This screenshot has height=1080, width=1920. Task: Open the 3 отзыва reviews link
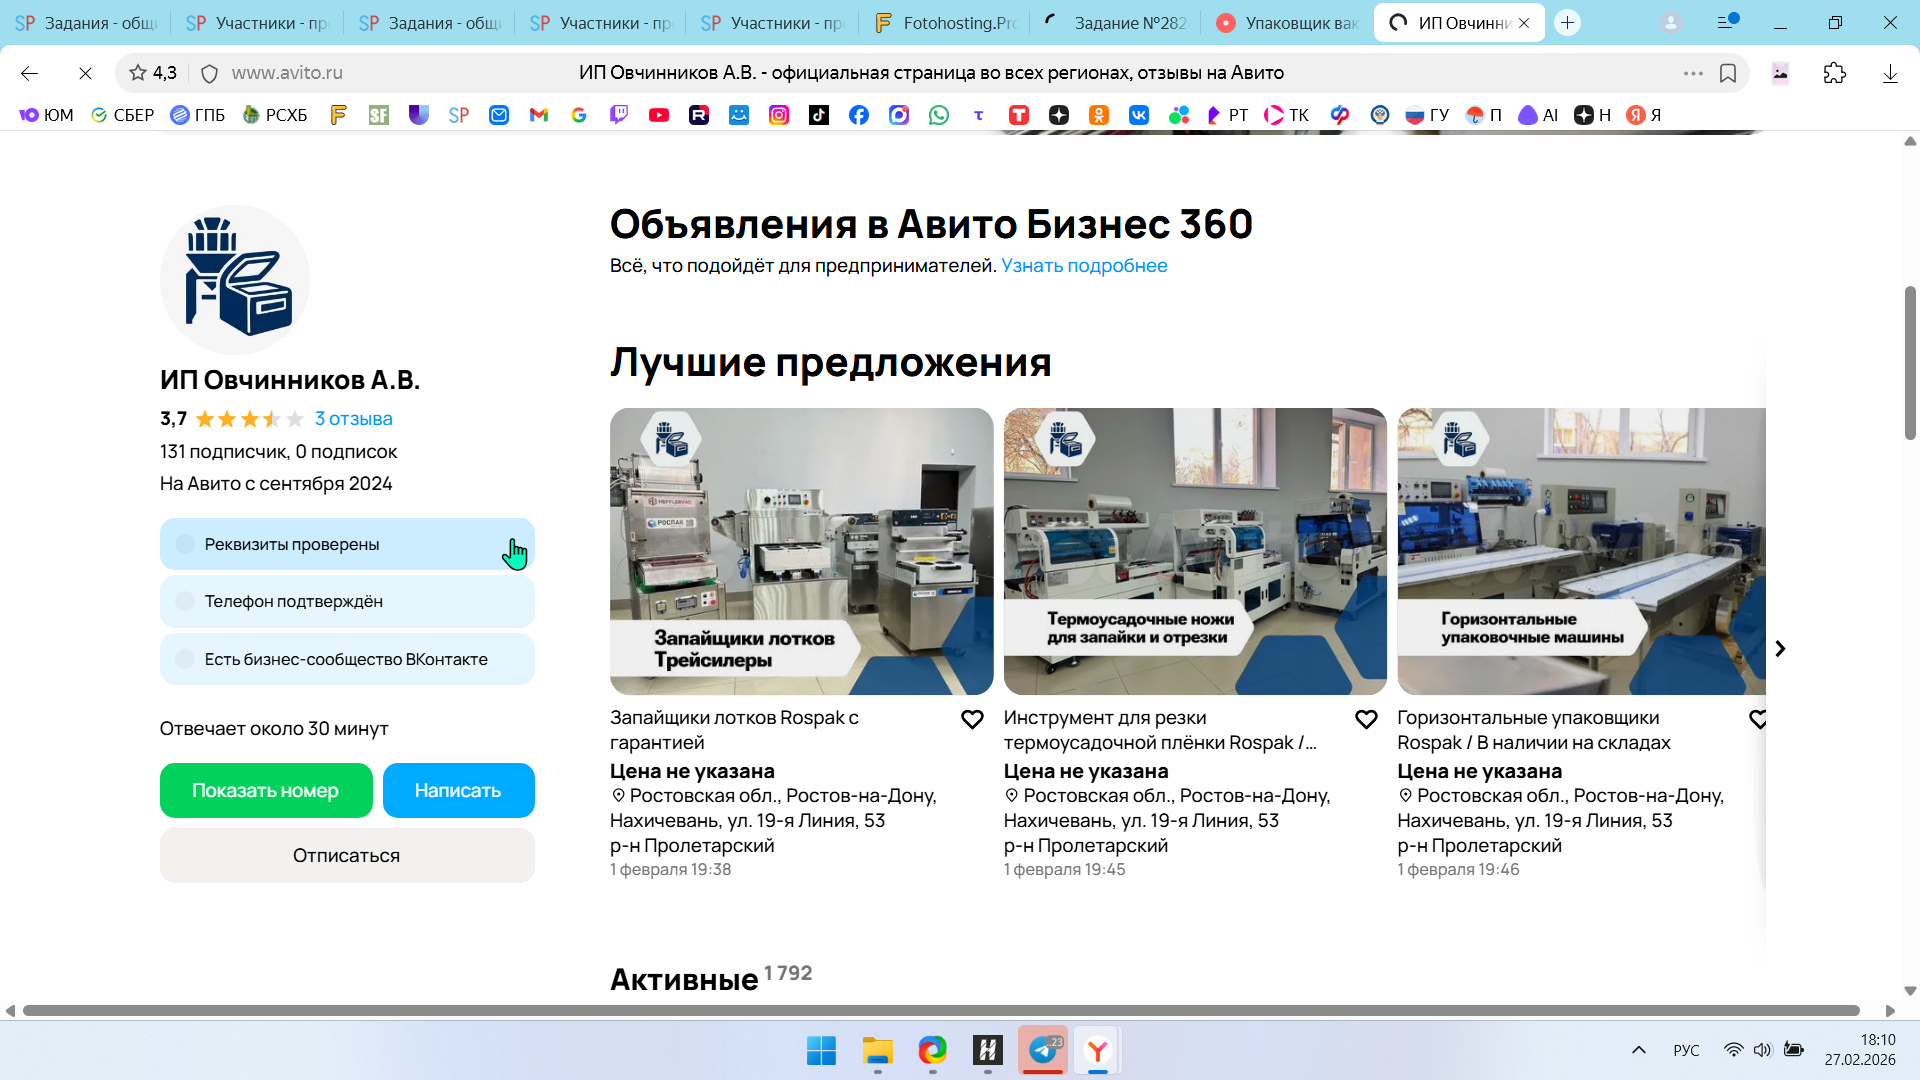click(353, 419)
